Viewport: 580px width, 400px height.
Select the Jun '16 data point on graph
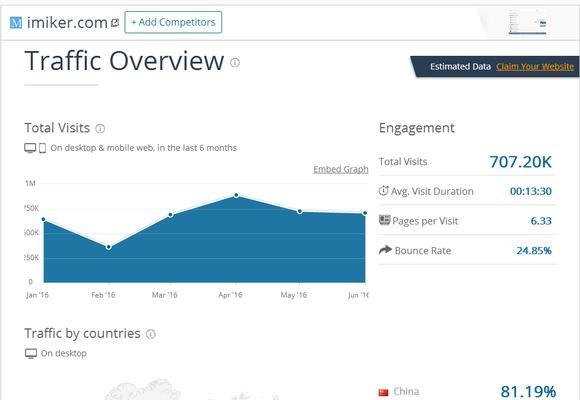pos(365,213)
